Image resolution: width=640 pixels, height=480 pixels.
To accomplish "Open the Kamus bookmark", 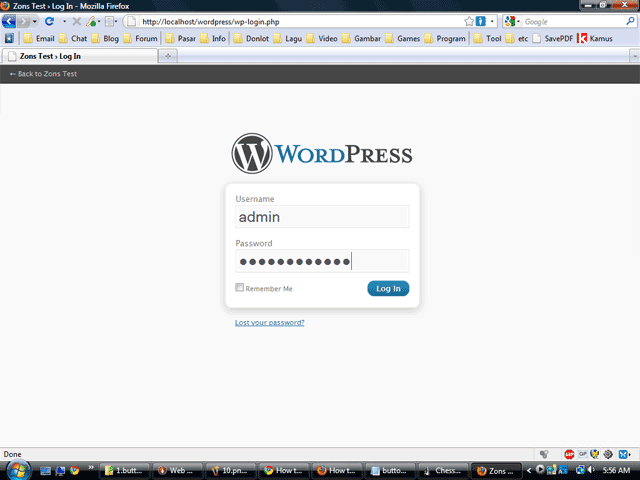I will (x=595, y=38).
